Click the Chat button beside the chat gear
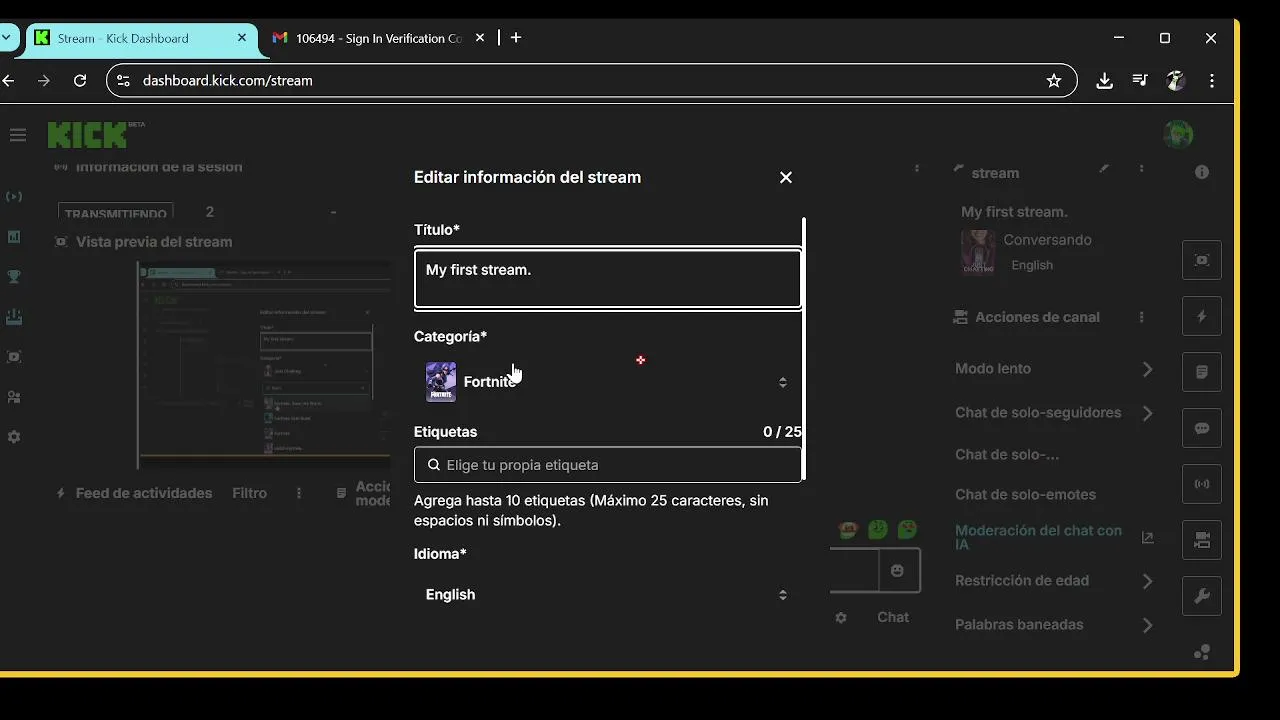The image size is (1280, 720). click(893, 617)
